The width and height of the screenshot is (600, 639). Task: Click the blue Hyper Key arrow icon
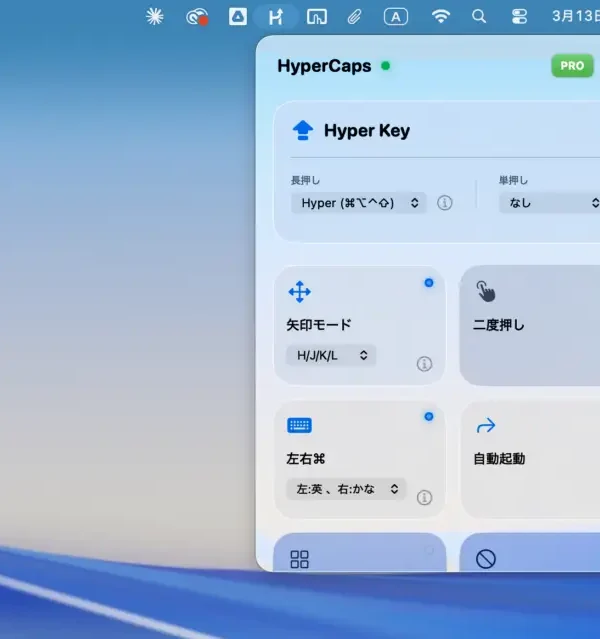click(x=303, y=130)
